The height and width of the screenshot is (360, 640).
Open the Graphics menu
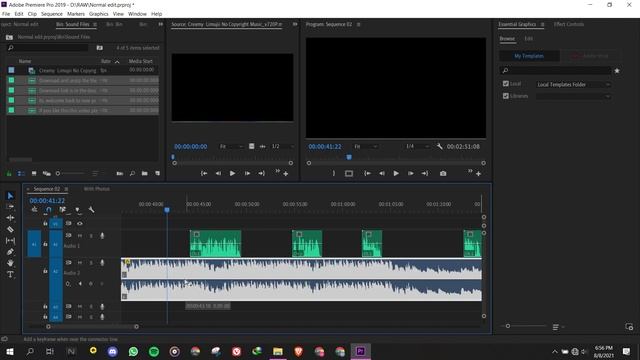point(99,14)
